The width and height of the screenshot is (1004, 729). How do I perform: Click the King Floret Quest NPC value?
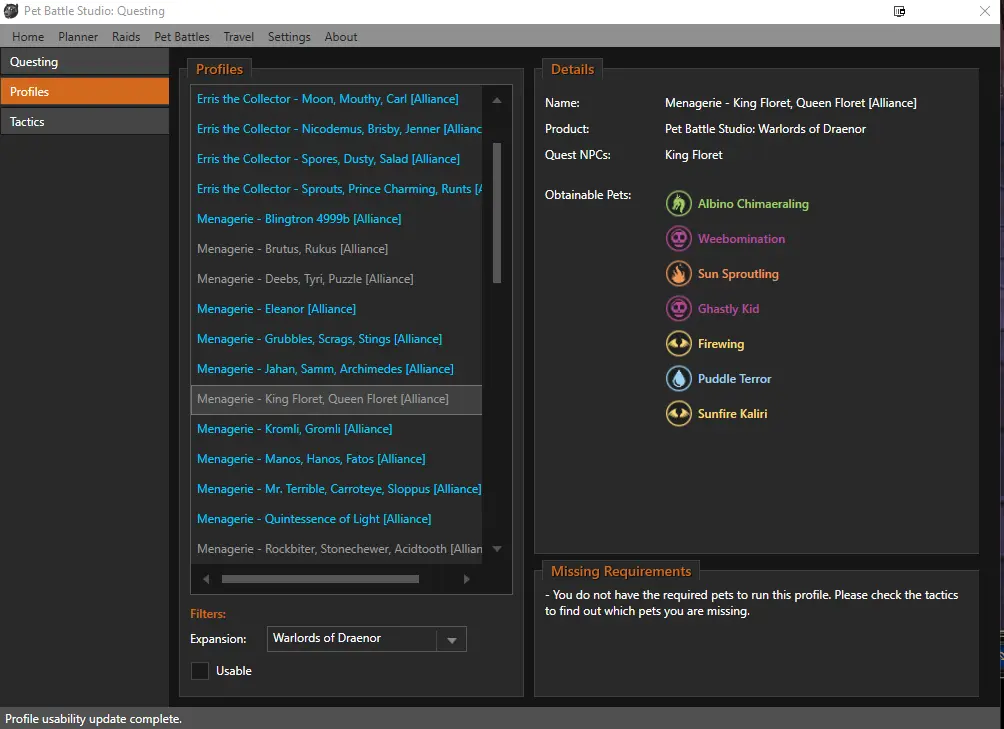693,155
